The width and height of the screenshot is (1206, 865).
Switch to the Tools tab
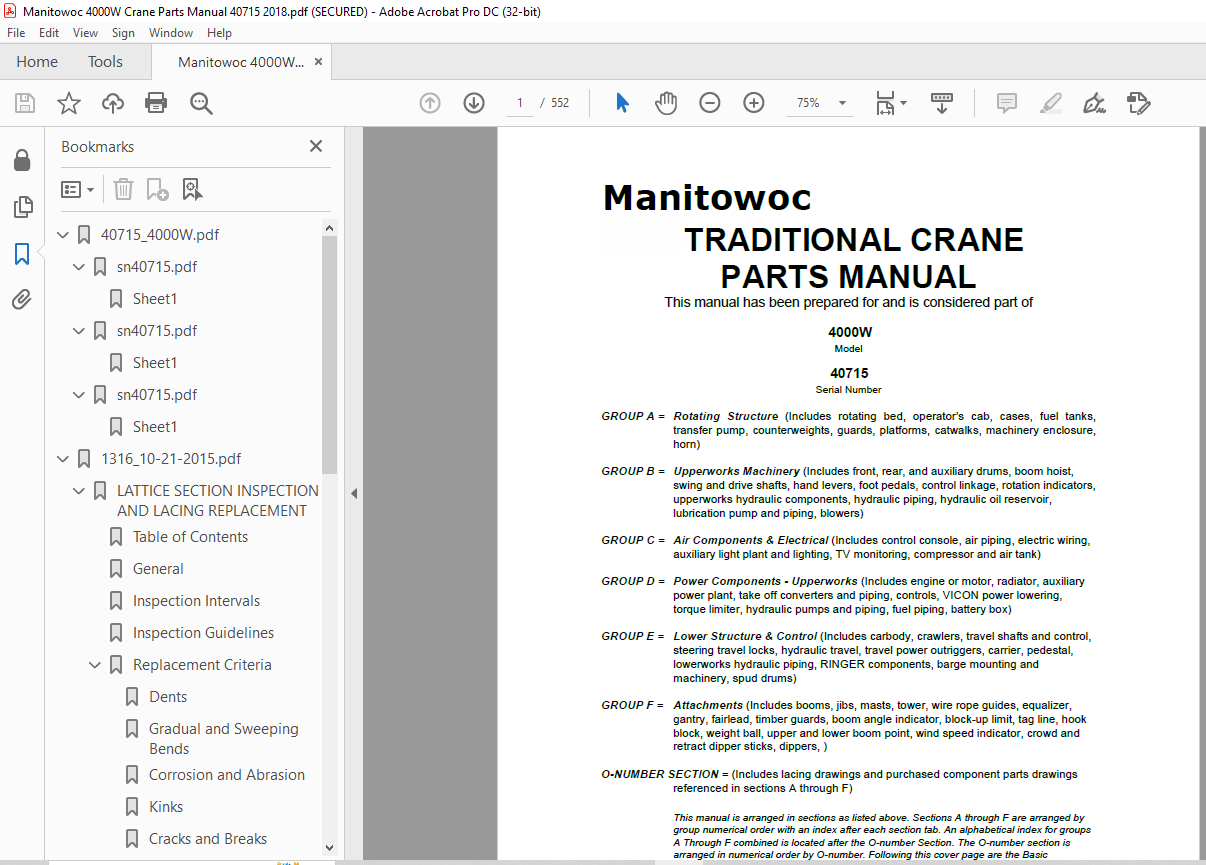pyautogui.click(x=105, y=62)
